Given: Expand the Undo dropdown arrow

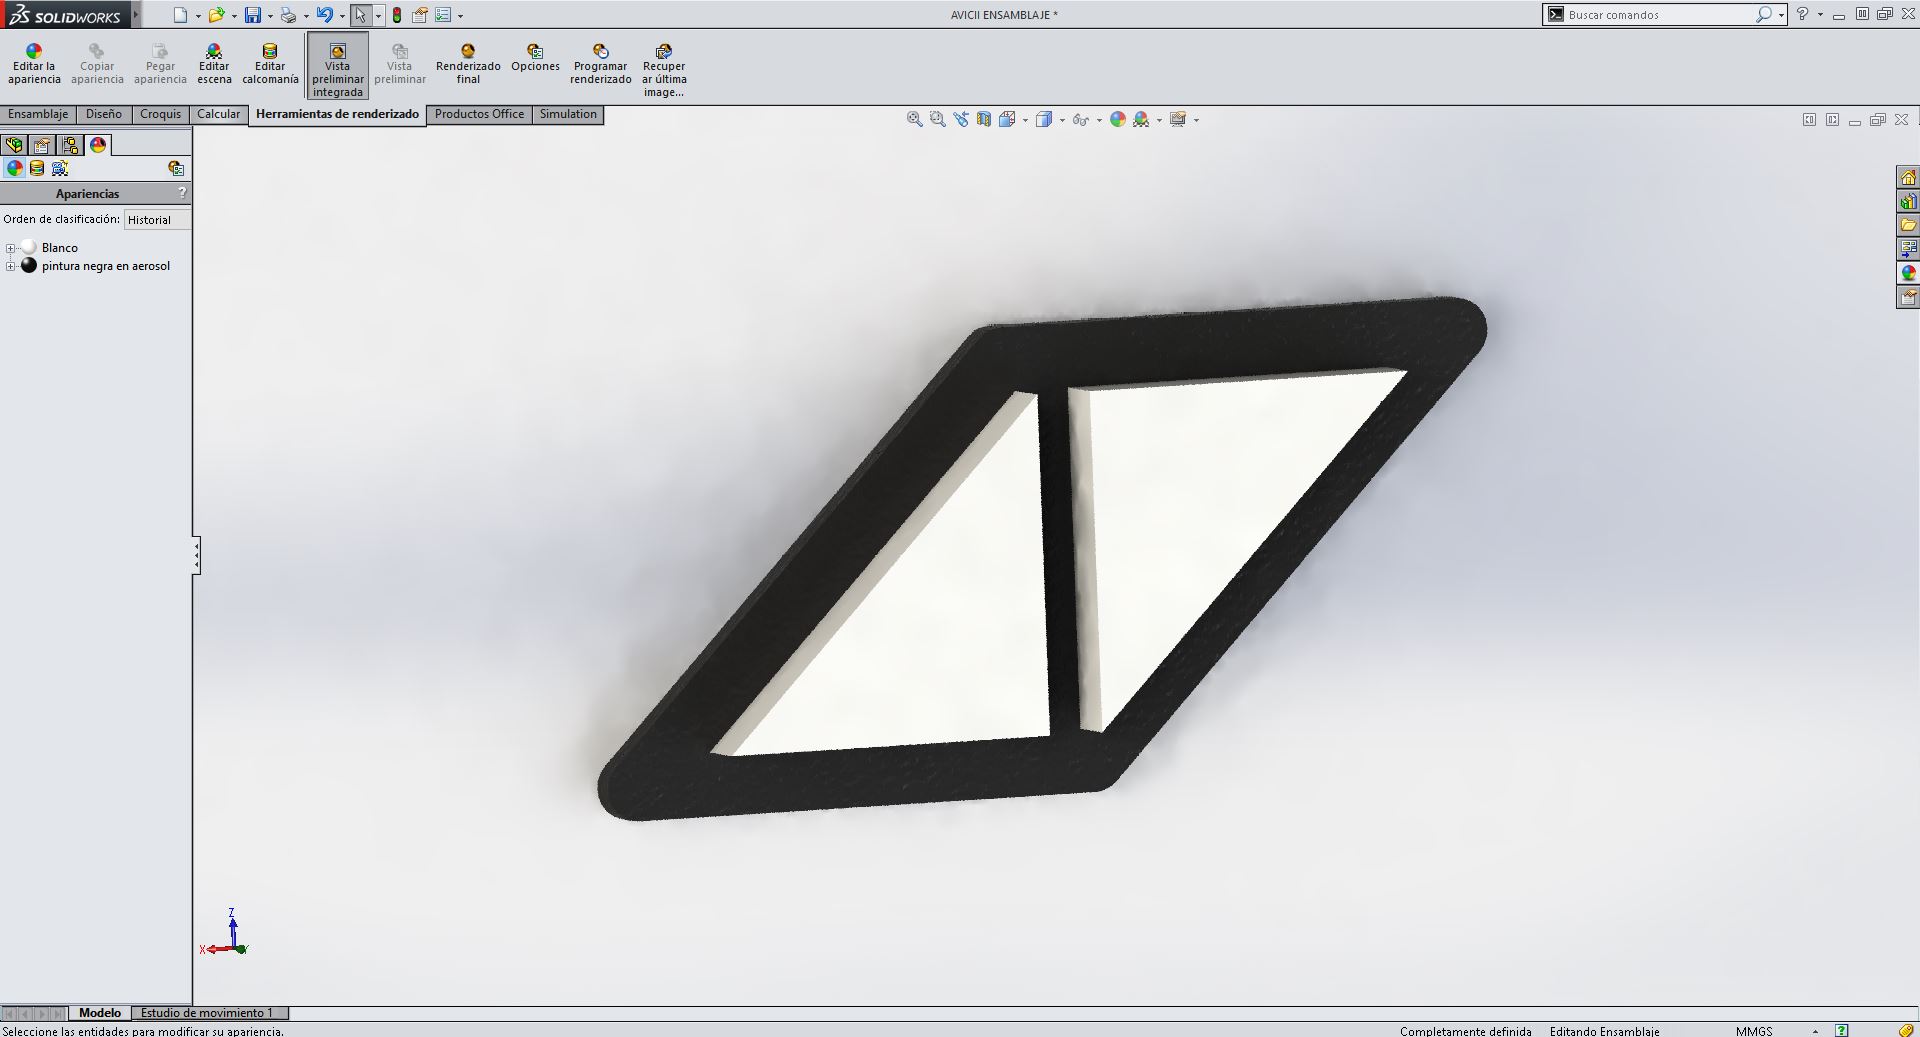Looking at the screenshot, I should 342,16.
